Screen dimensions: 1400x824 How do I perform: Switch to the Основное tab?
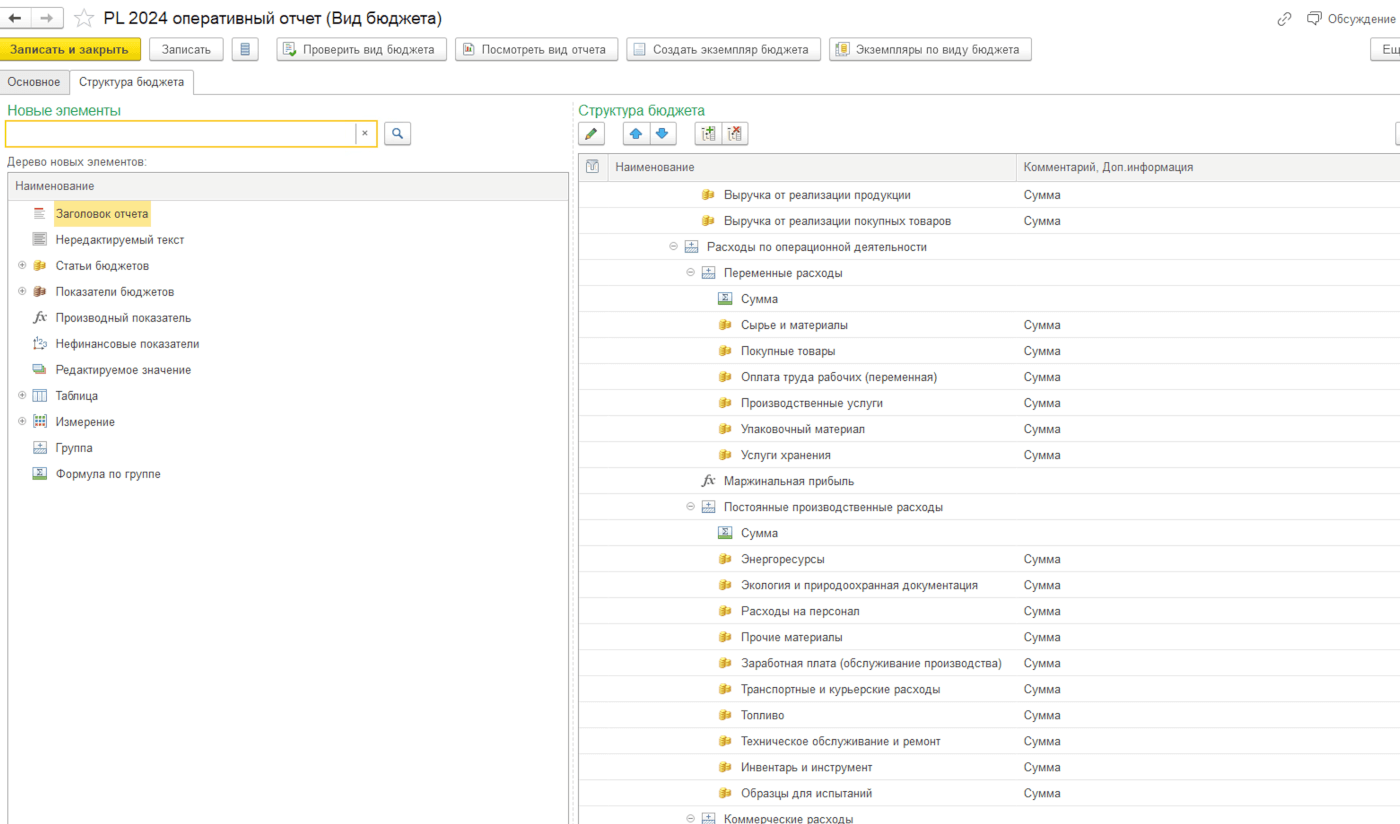coord(34,82)
